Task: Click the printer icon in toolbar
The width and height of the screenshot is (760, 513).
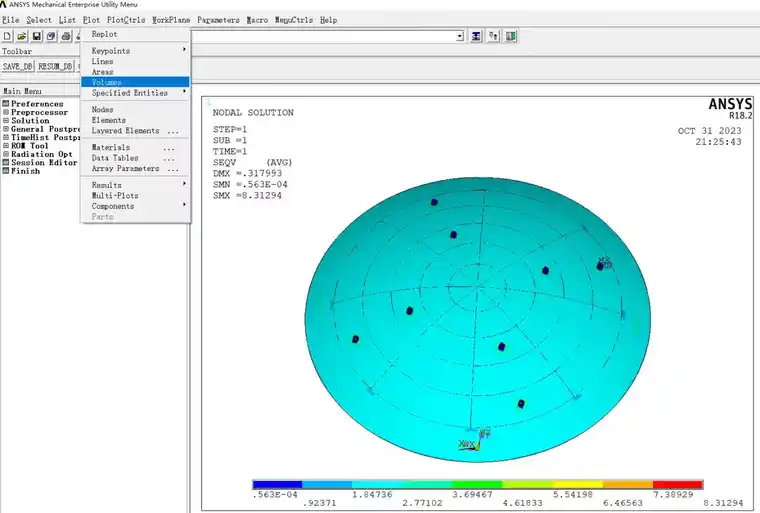Action: 66,36
